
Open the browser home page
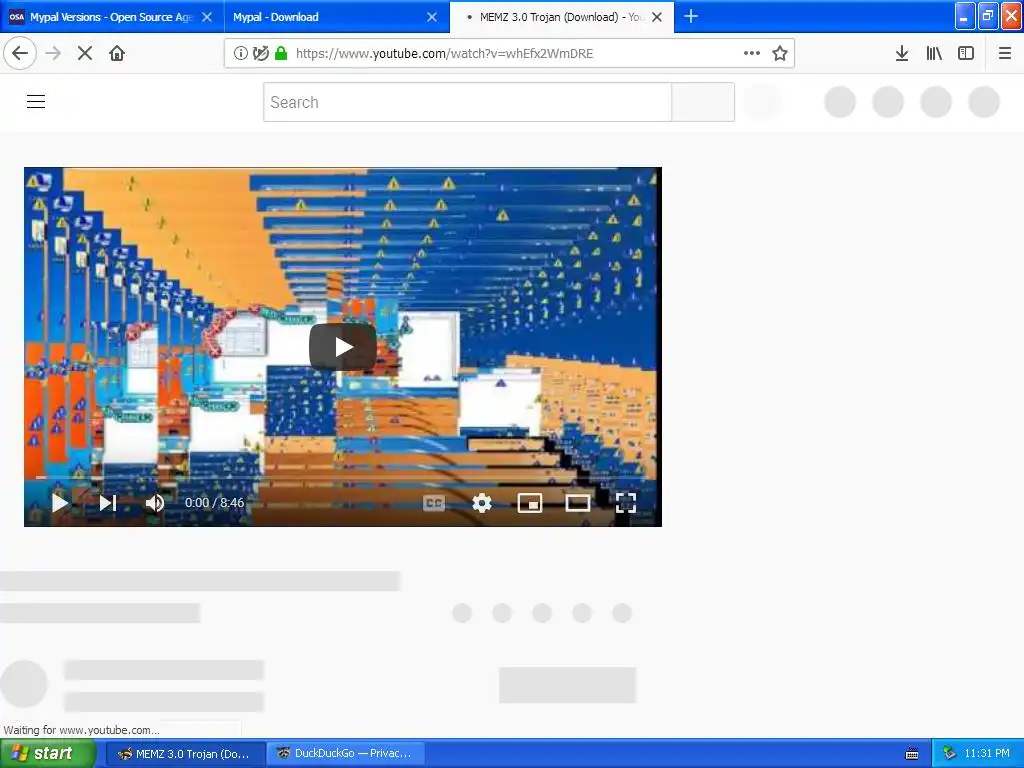click(117, 53)
